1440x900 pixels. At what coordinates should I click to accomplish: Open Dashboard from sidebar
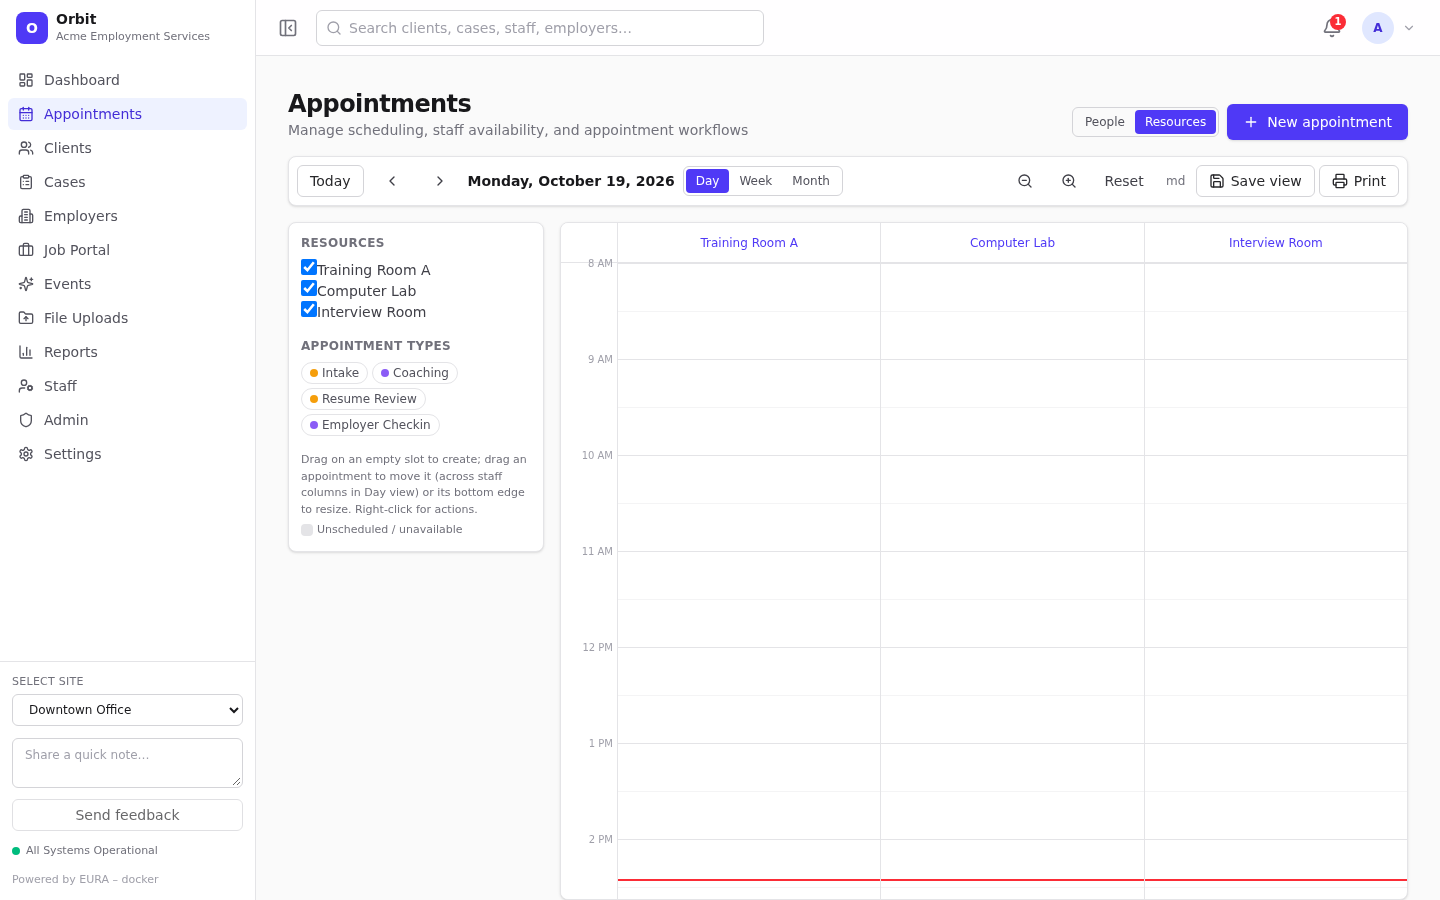127,80
